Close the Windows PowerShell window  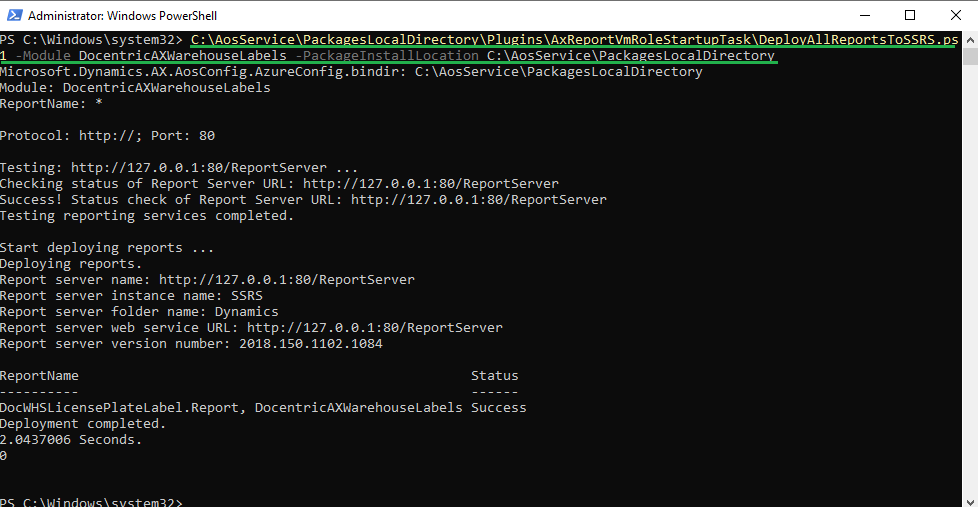955,15
